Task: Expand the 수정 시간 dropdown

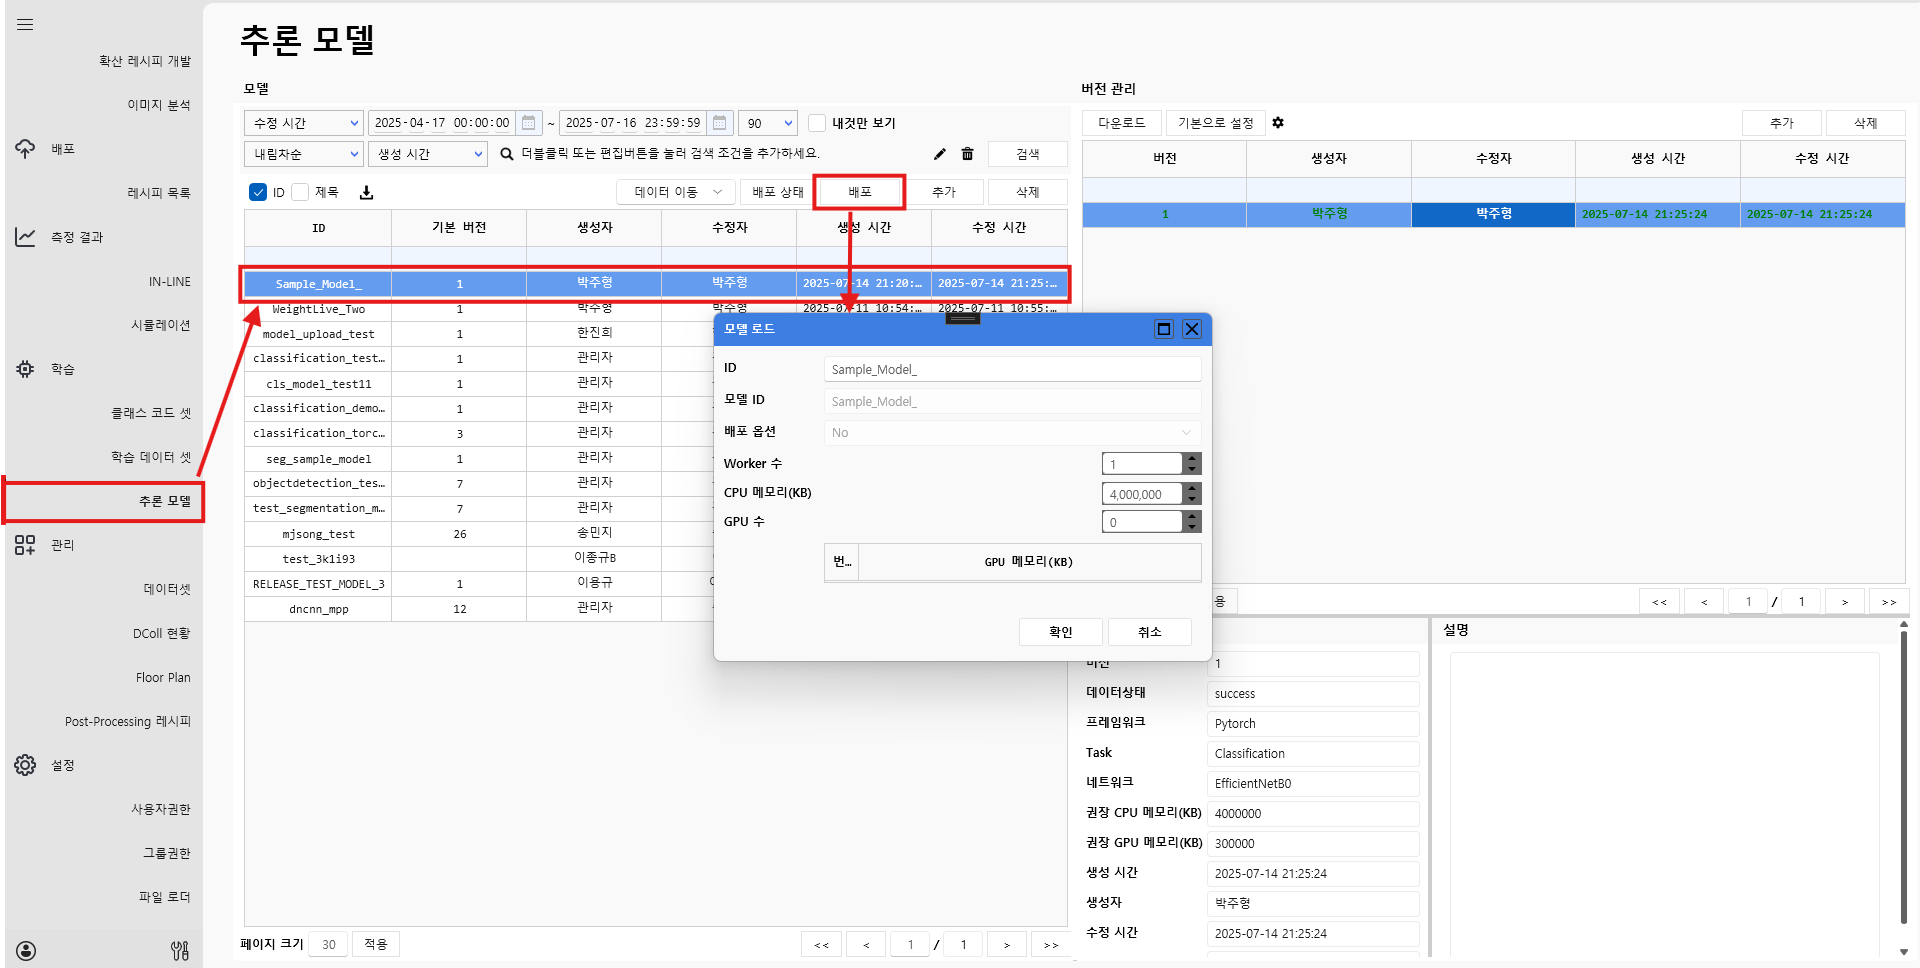Action: 304,123
